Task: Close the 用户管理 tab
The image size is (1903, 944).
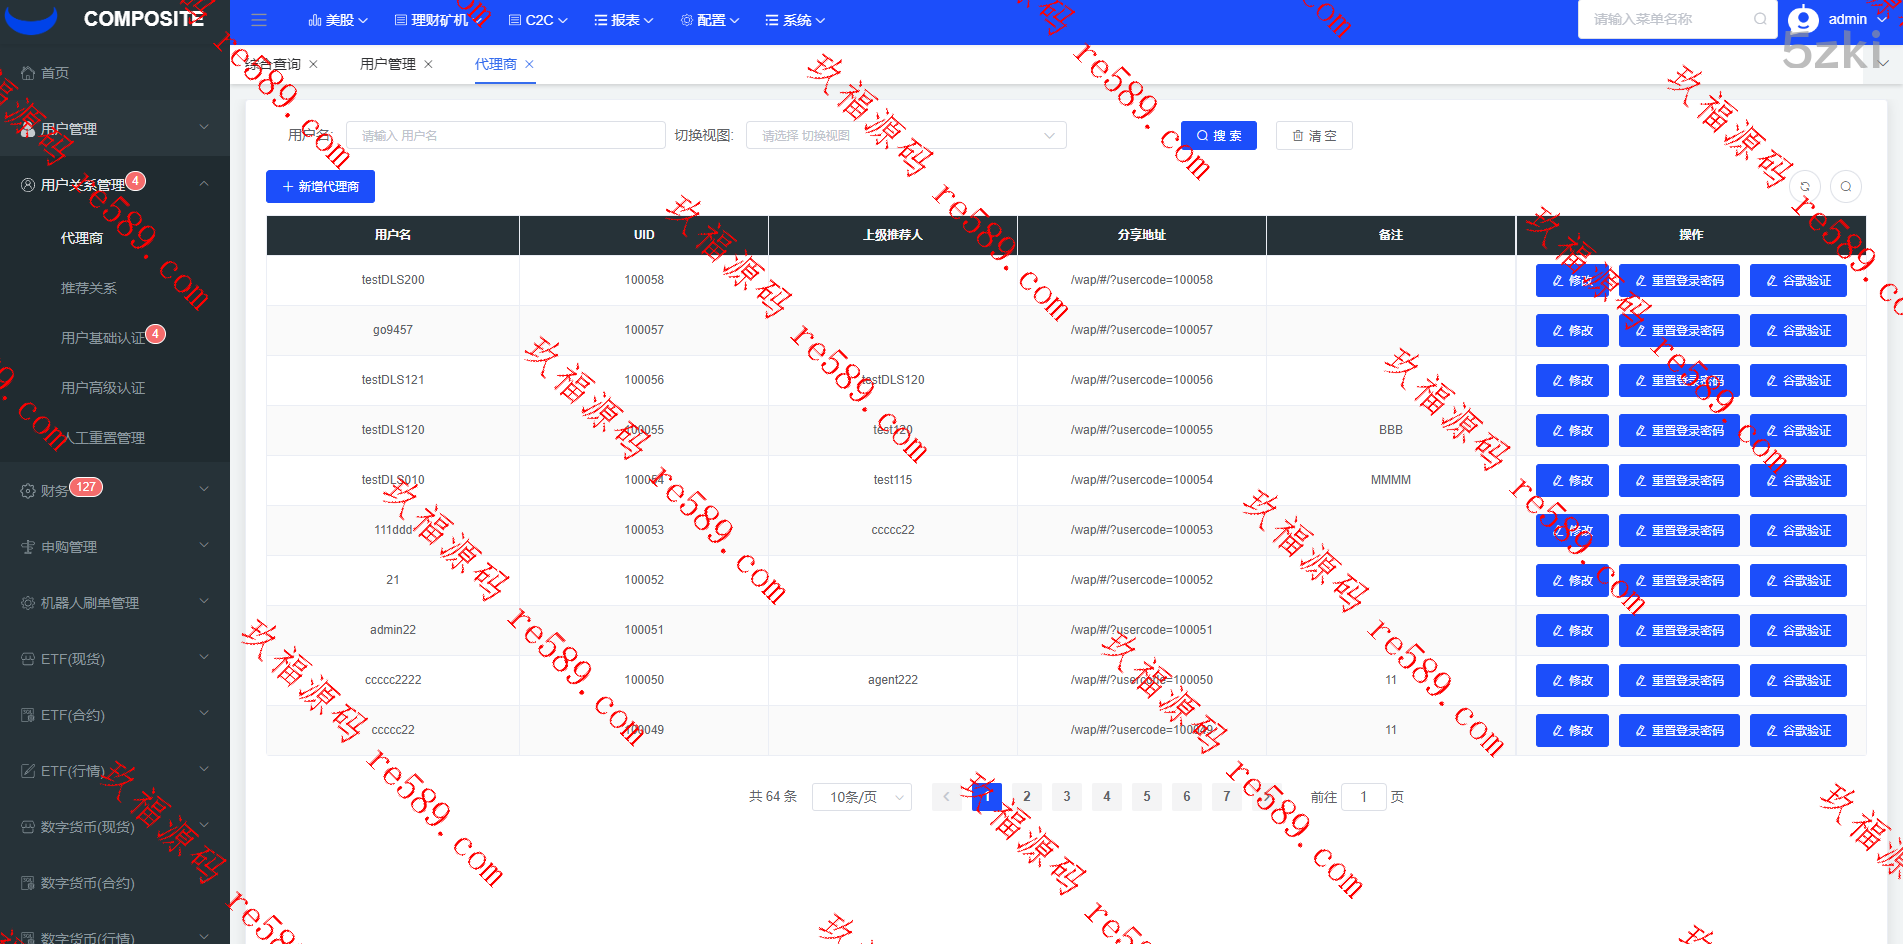Action: coord(429,64)
